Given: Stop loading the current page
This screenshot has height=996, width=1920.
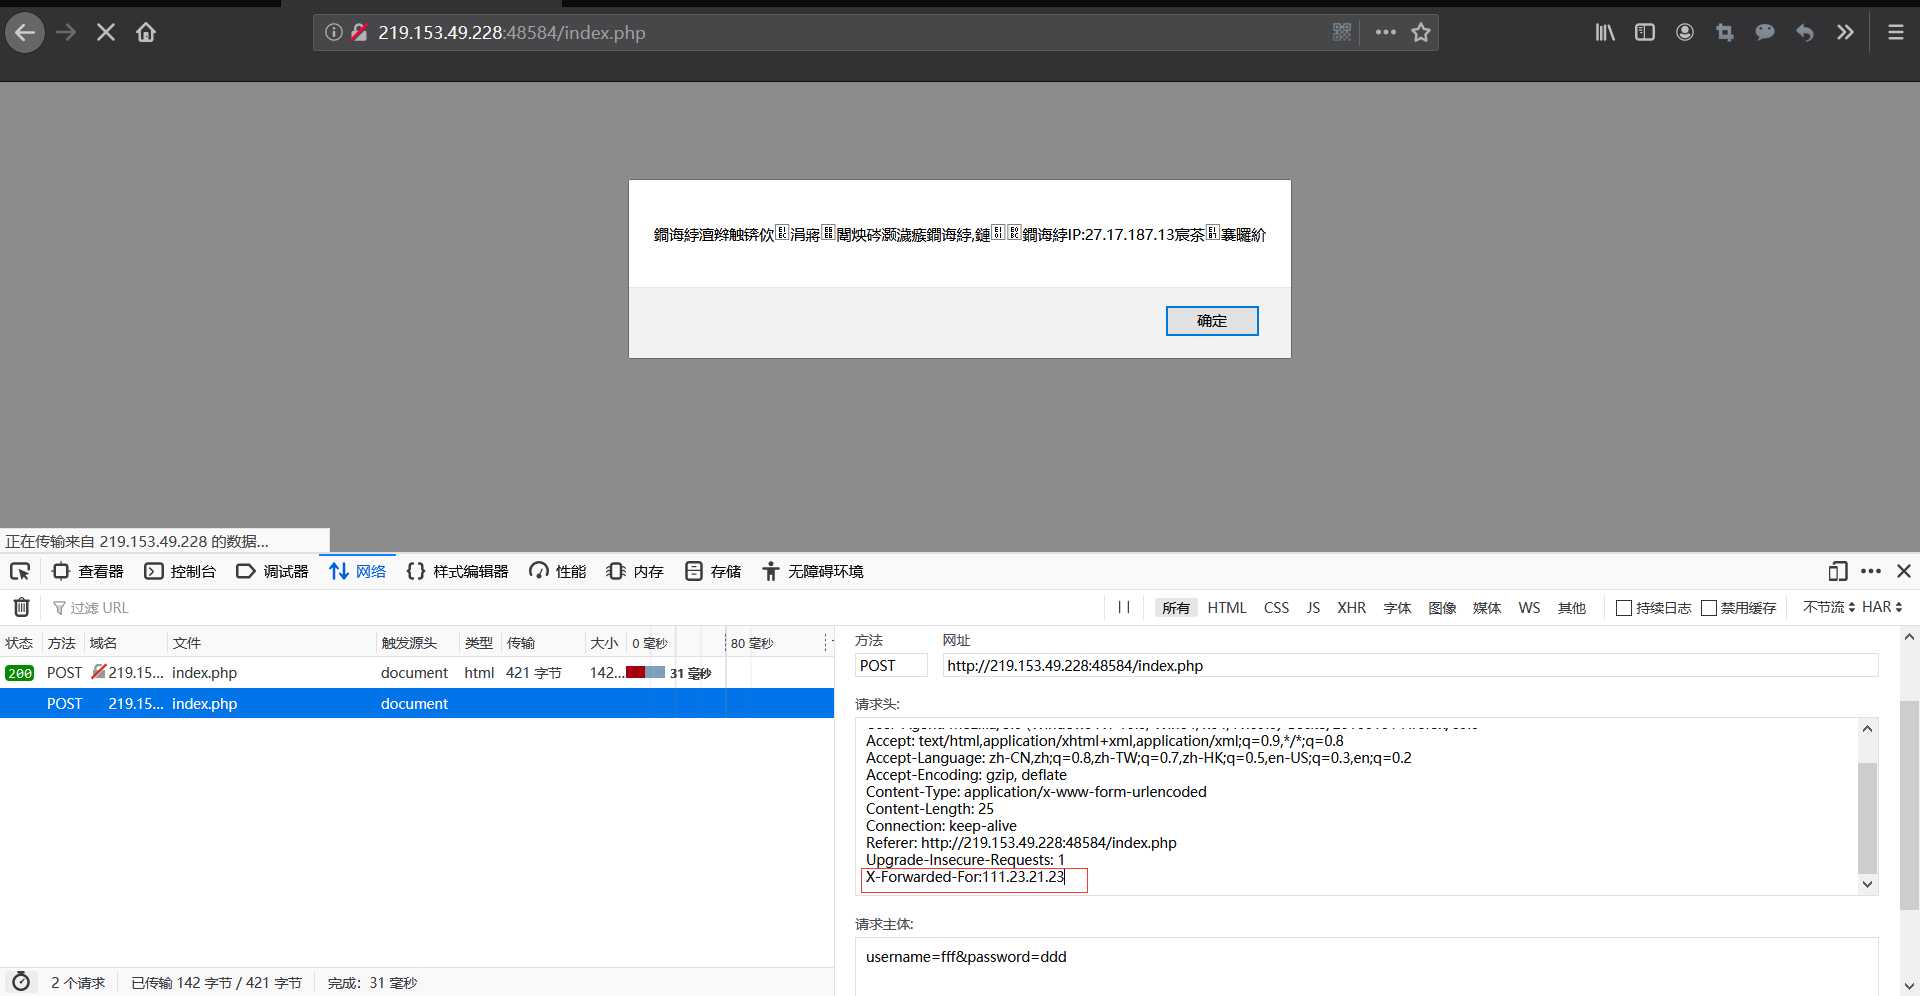Looking at the screenshot, I should (x=106, y=33).
